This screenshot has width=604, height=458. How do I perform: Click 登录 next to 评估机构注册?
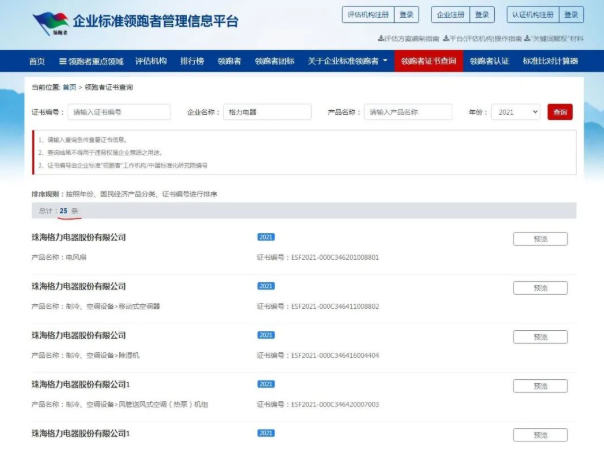pyautogui.click(x=406, y=15)
